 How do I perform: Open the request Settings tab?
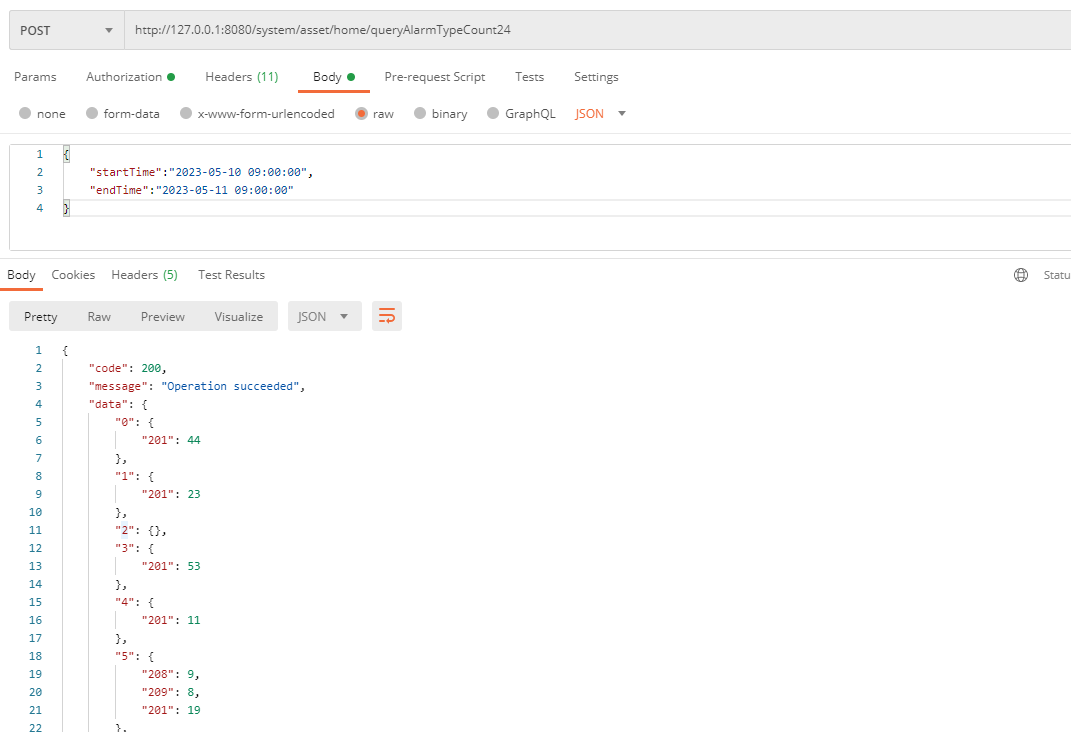(596, 77)
